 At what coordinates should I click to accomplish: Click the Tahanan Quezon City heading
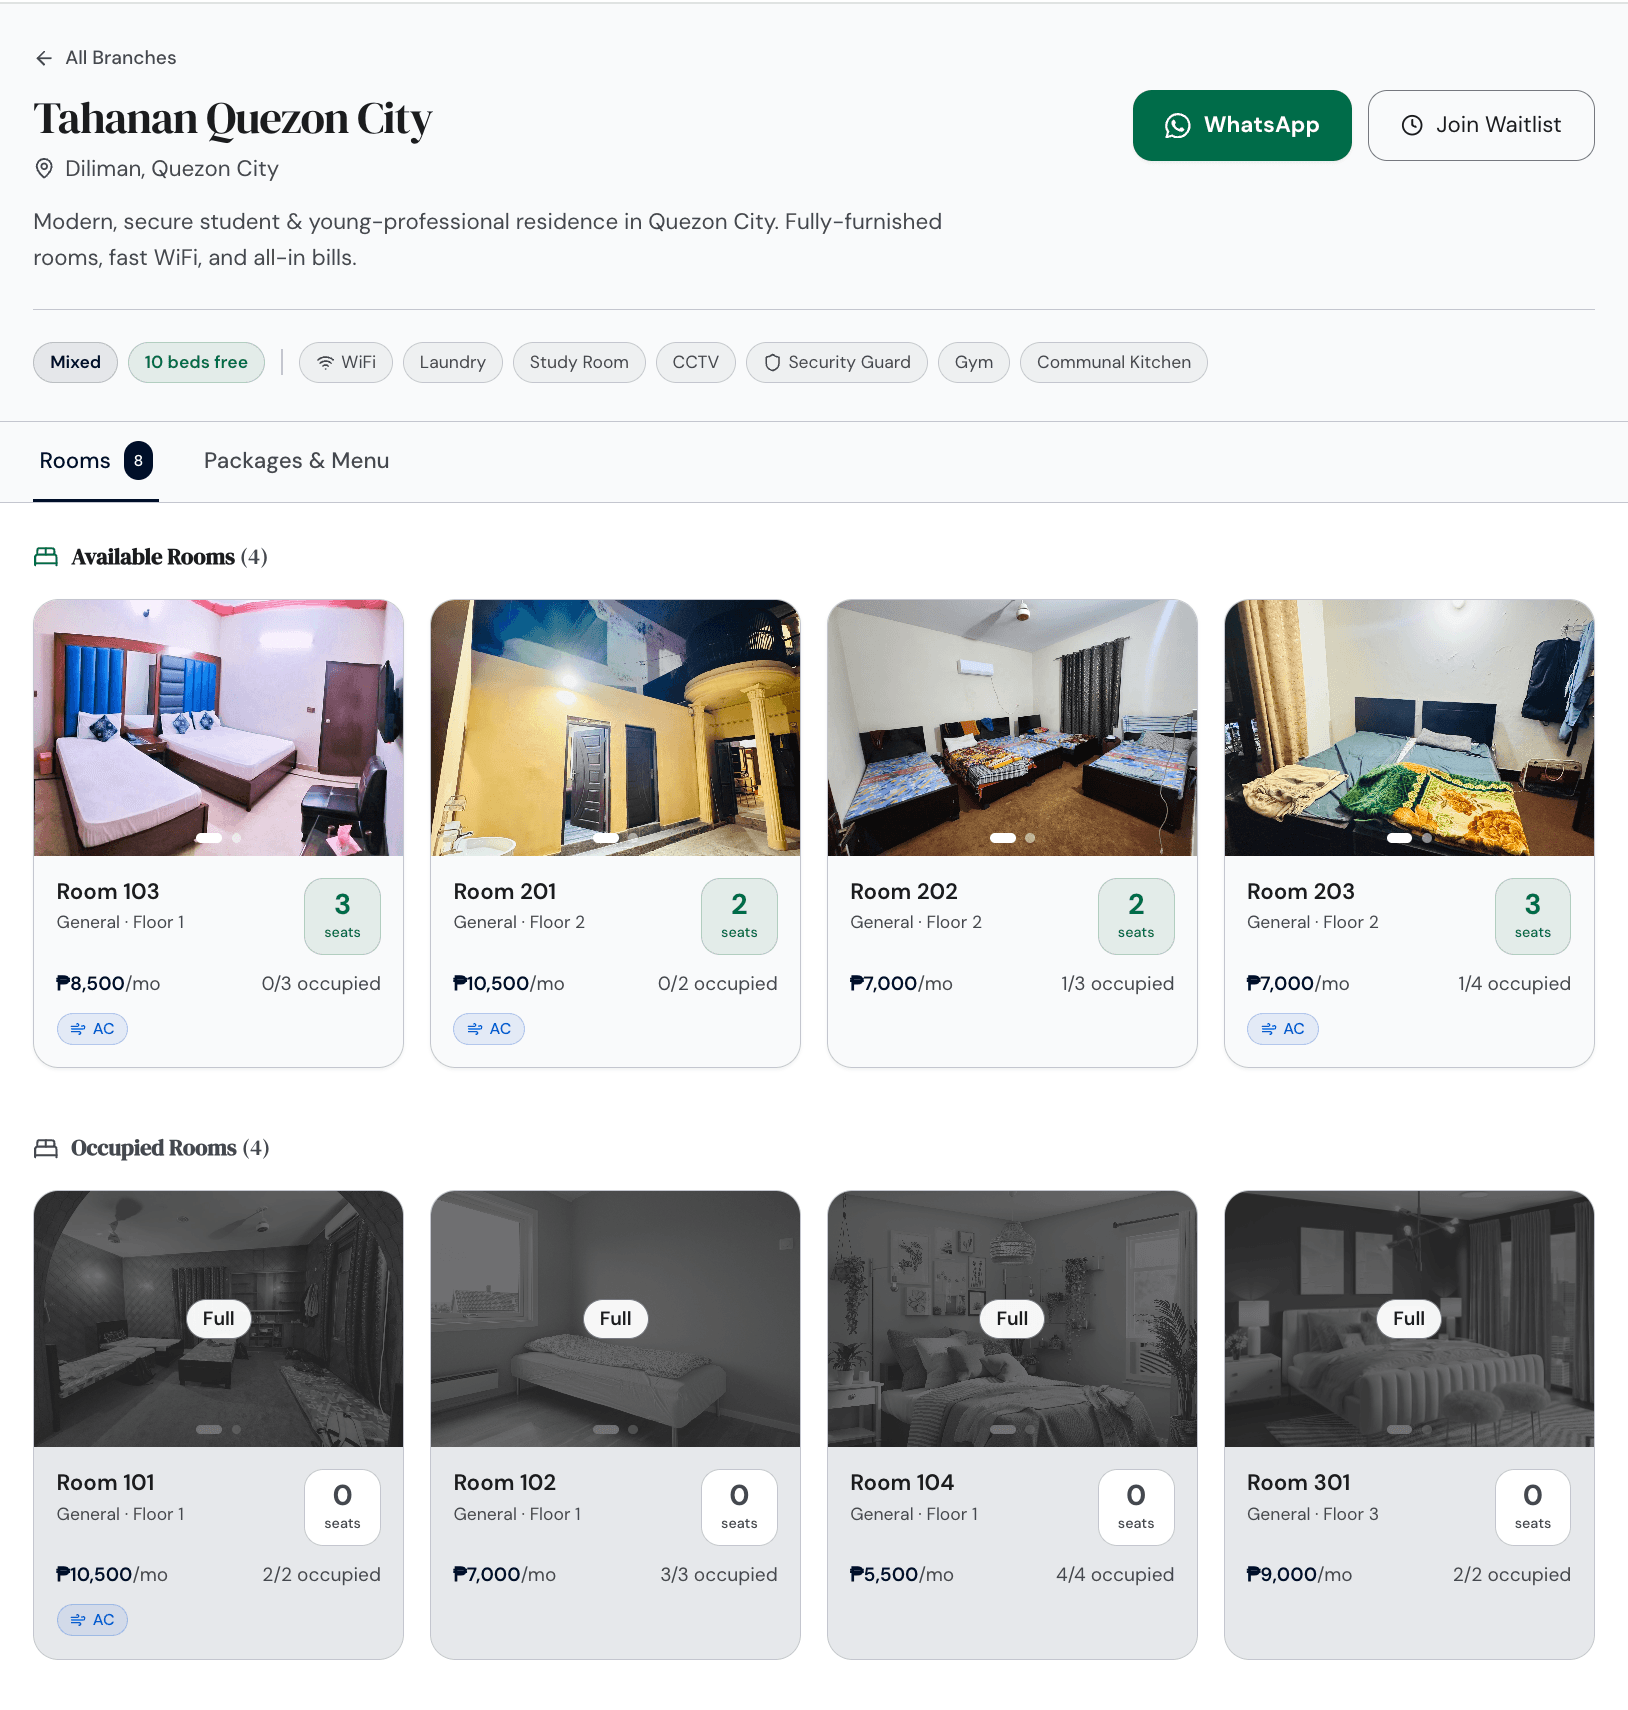(233, 119)
